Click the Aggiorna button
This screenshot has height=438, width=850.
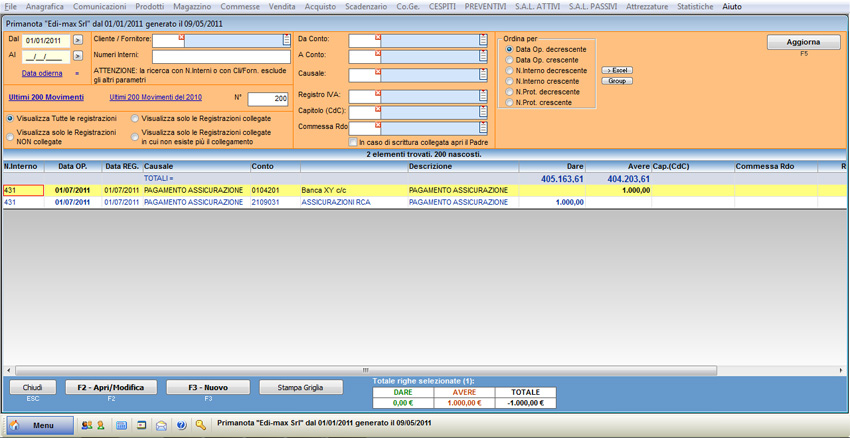tap(803, 42)
